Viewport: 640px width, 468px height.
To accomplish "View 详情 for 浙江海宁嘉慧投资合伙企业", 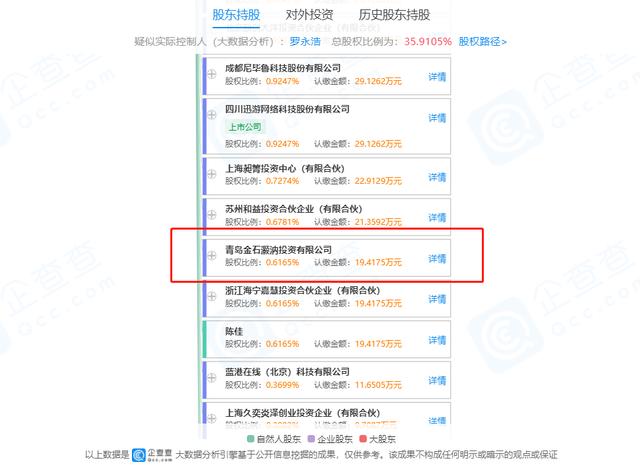I will click(437, 299).
